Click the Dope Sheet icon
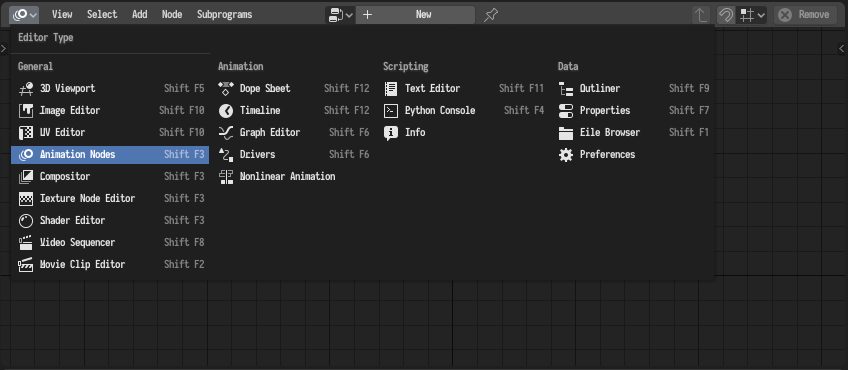848x370 pixels. point(226,89)
